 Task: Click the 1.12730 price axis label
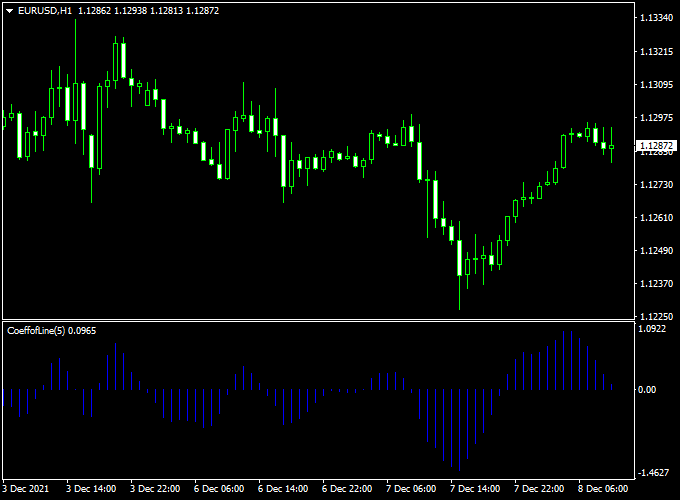click(657, 185)
